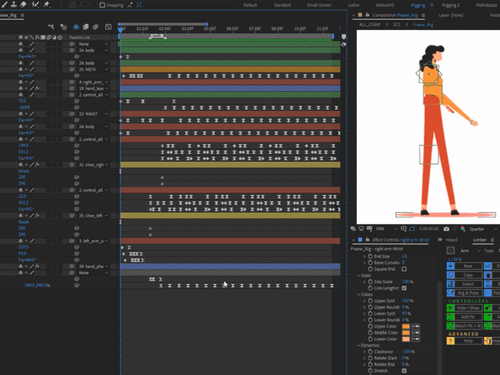
Task: Click the current time indicator playhead
Action: [x=120, y=29]
